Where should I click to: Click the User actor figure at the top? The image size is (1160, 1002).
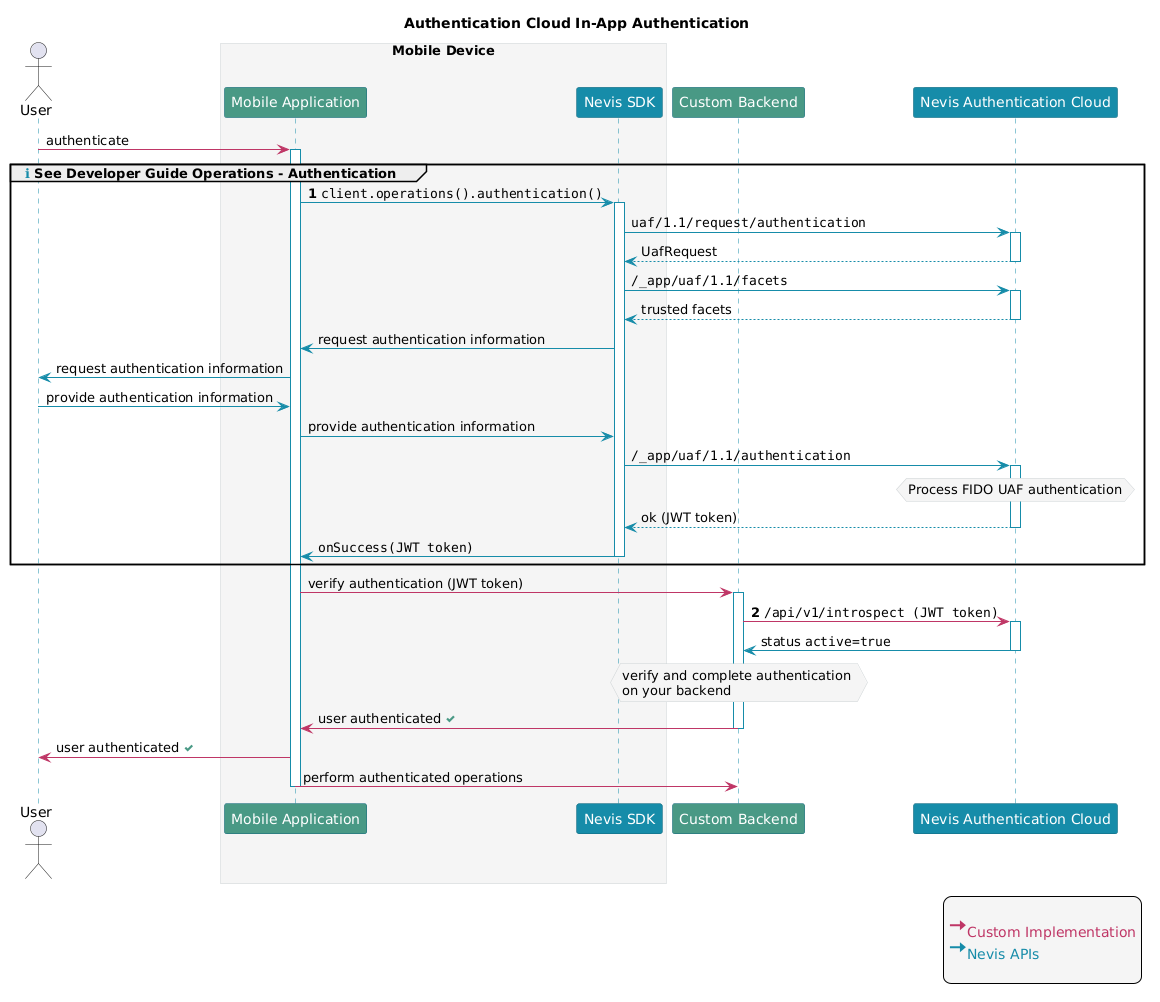click(38, 72)
